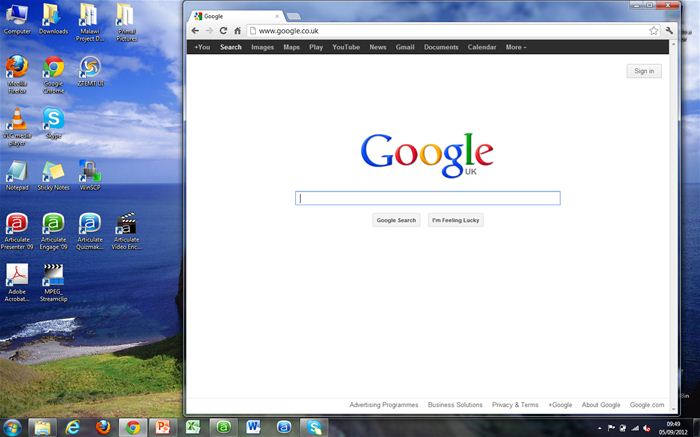Select the Adobe Acrobat desktop shortcut

tap(17, 283)
